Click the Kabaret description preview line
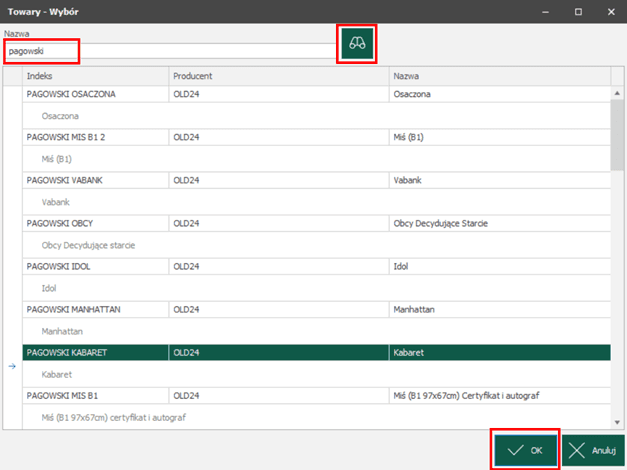The image size is (627, 470). coord(316,374)
